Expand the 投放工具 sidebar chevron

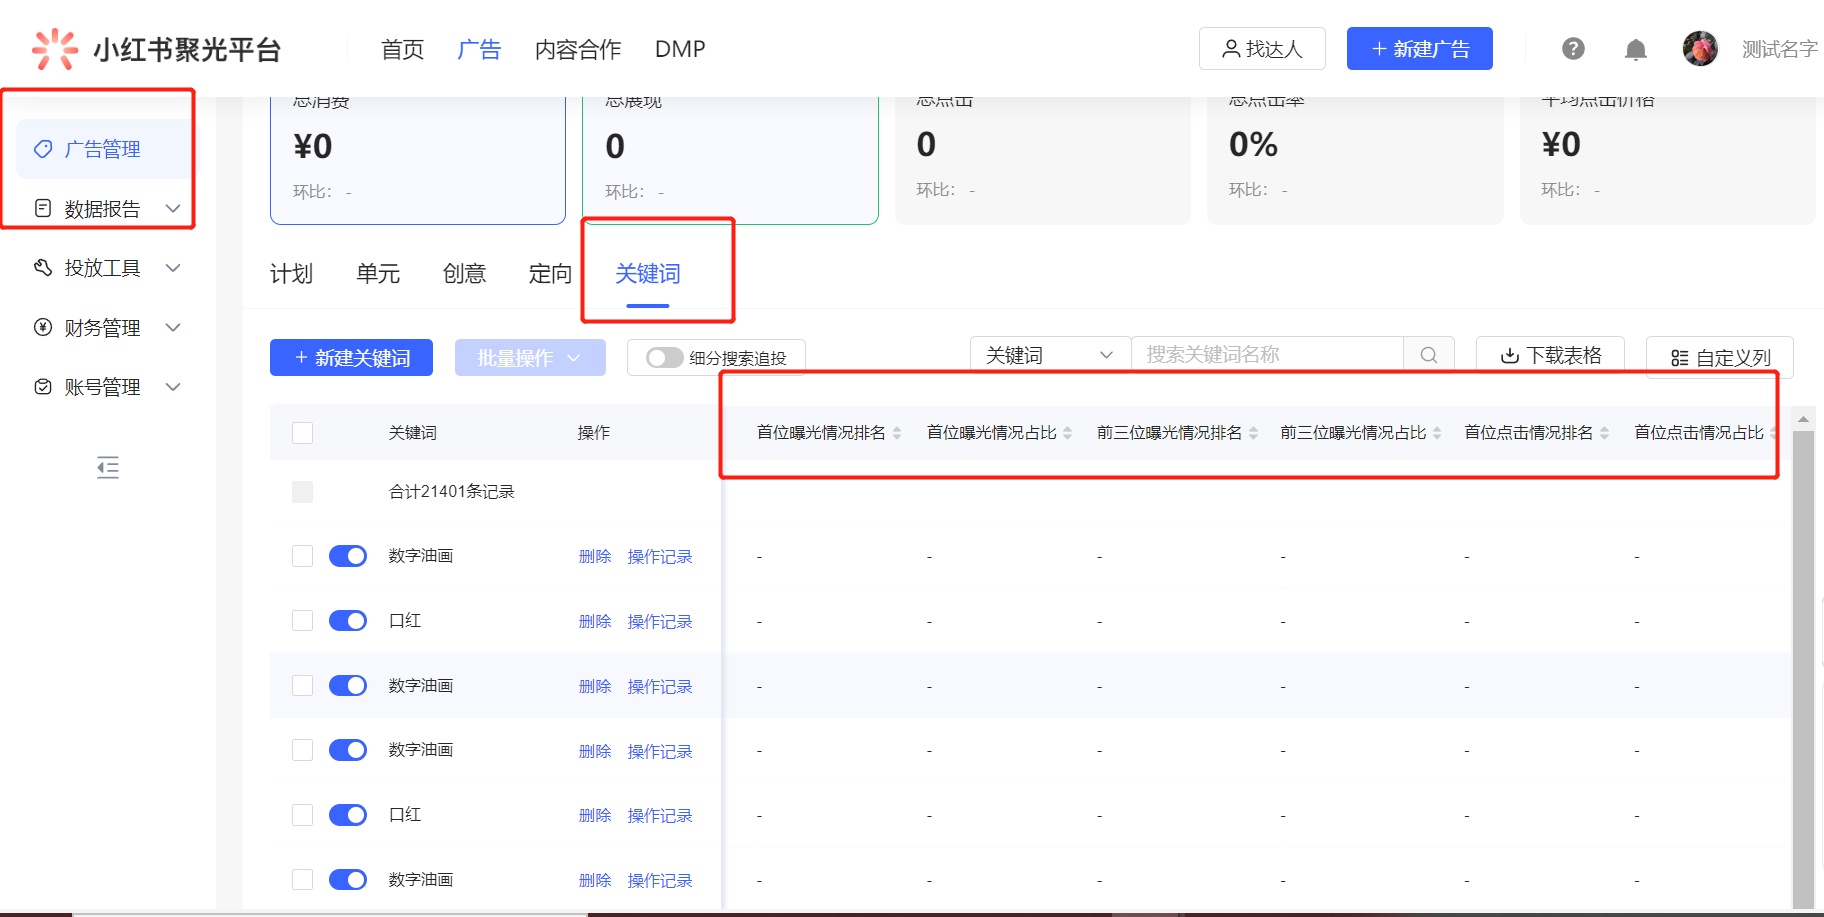click(173, 267)
